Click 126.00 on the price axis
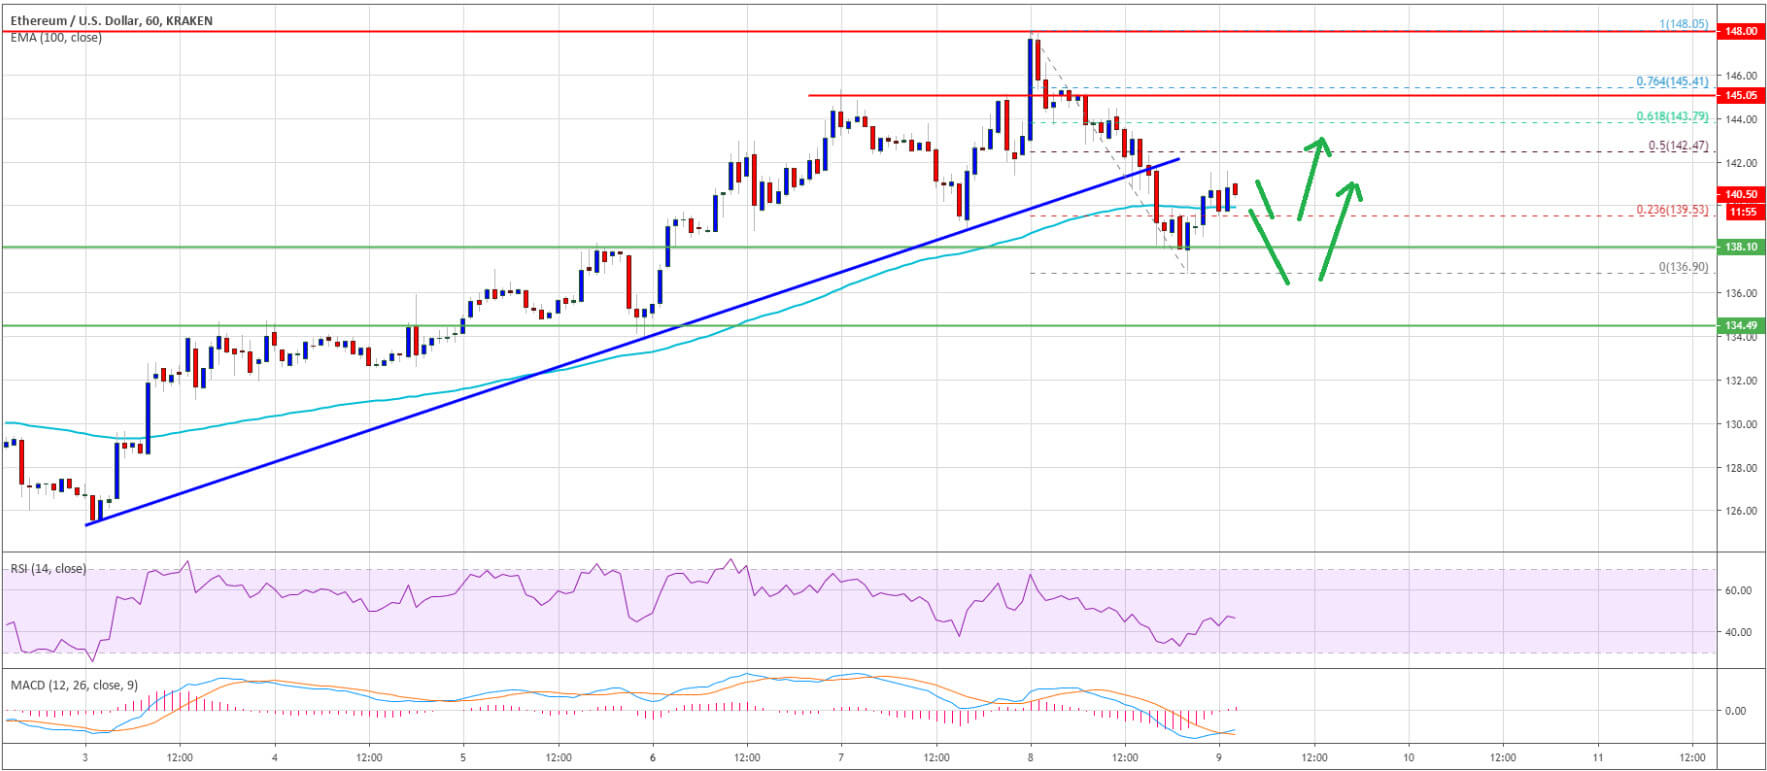The width and height of the screenshot is (1767, 771). [1741, 511]
